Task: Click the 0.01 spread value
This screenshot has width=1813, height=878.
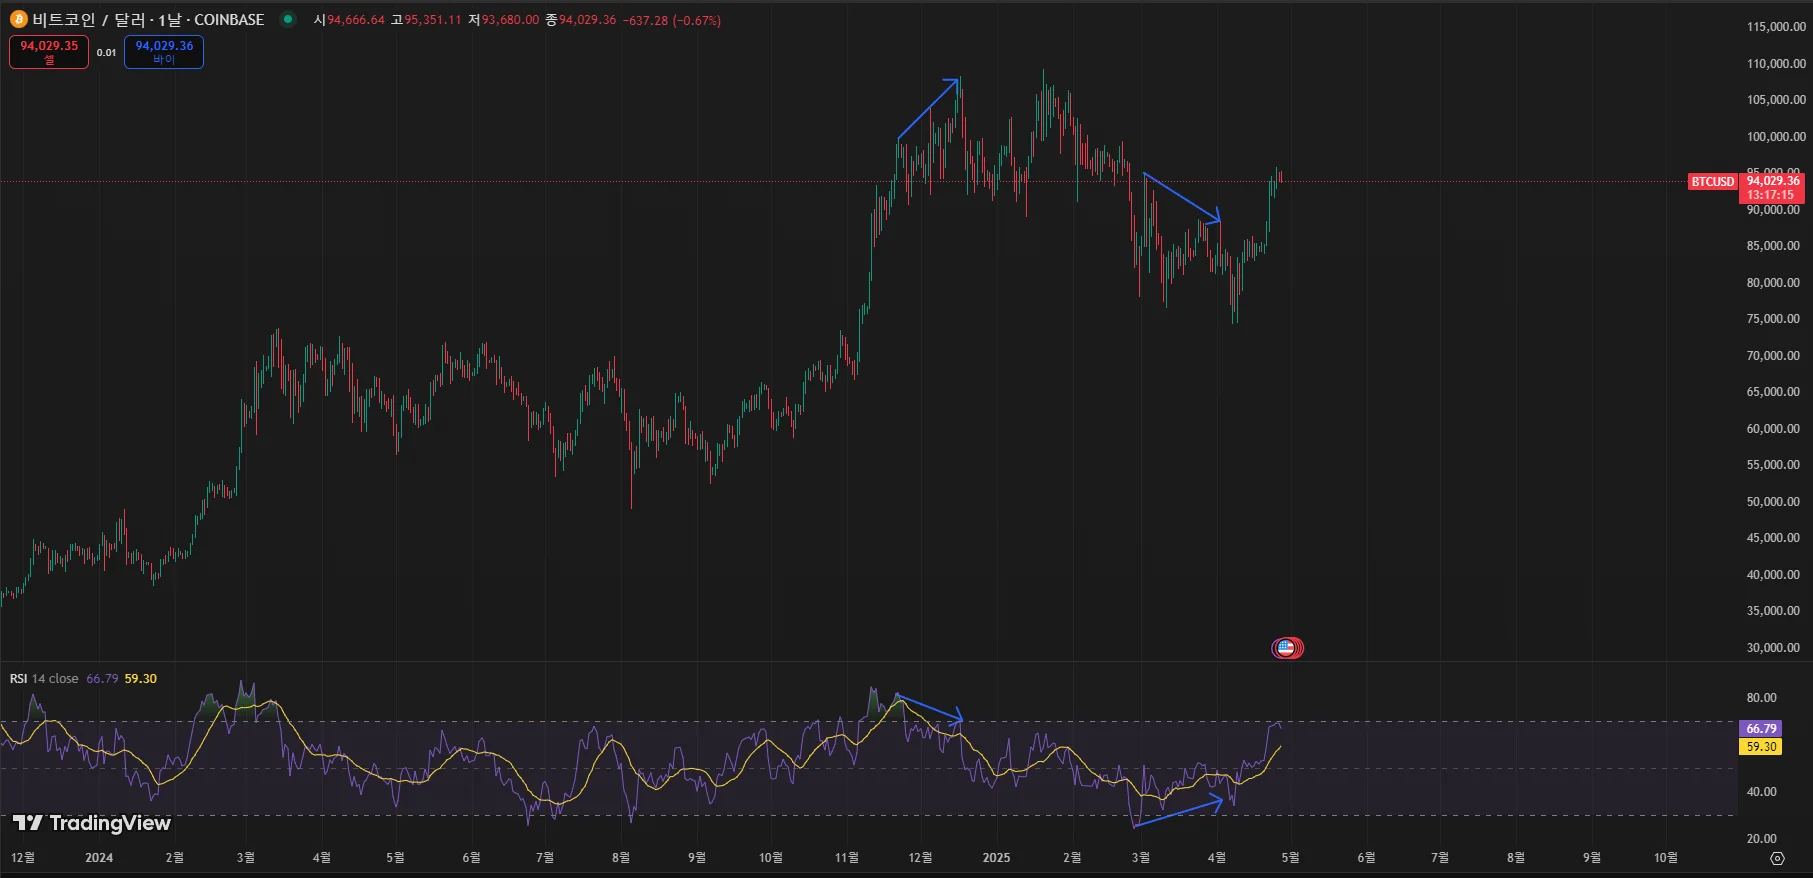Action: [106, 52]
